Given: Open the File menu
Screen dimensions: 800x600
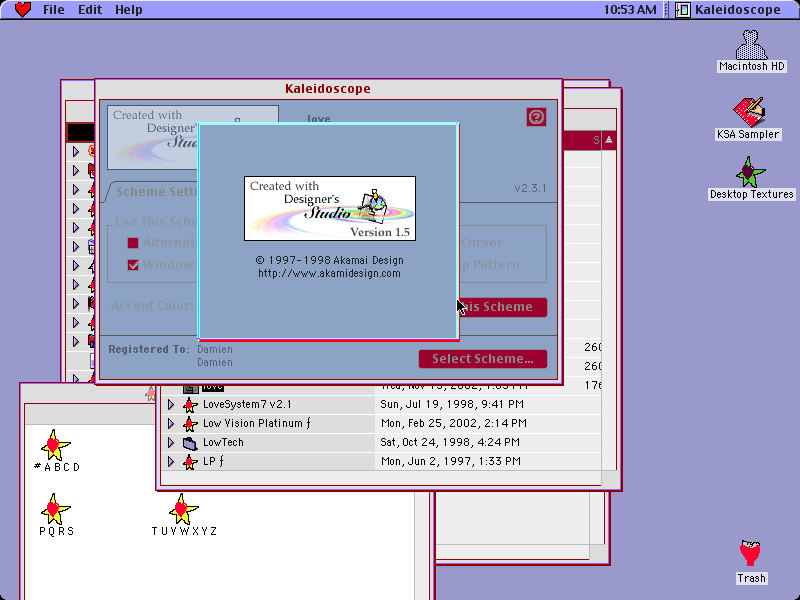Looking at the screenshot, I should tap(54, 10).
